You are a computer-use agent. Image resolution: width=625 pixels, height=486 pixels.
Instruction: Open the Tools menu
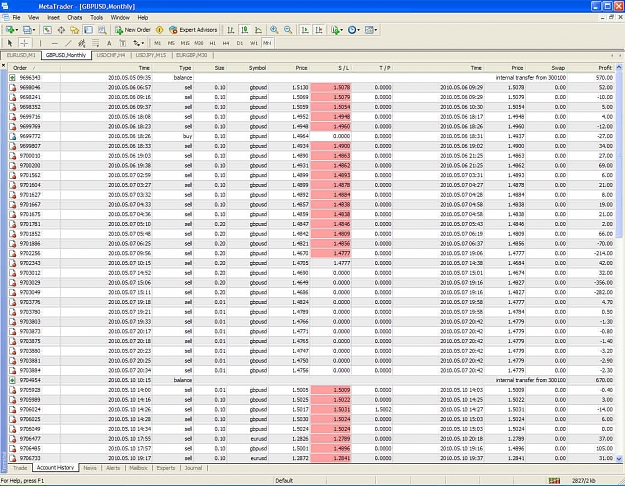(96, 18)
